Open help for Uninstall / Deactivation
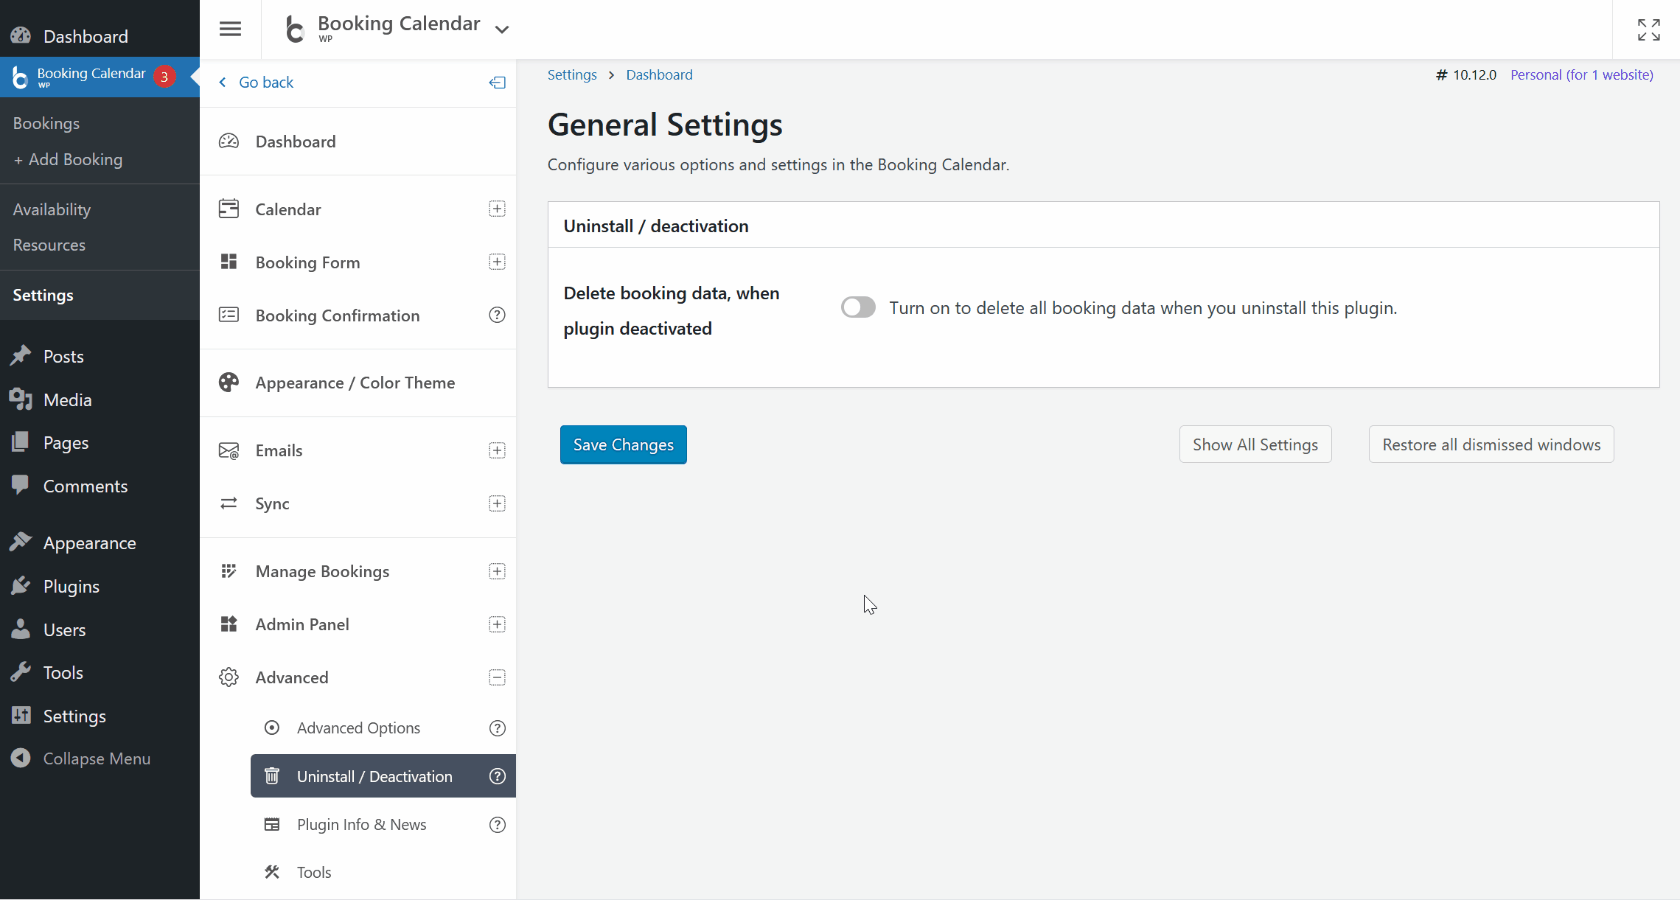The height and width of the screenshot is (900, 1680). pos(497,776)
